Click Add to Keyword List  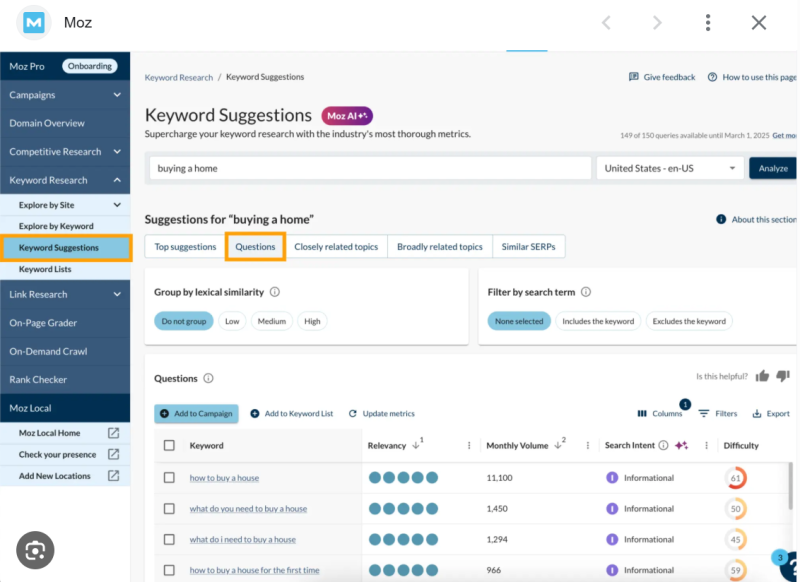coord(291,413)
